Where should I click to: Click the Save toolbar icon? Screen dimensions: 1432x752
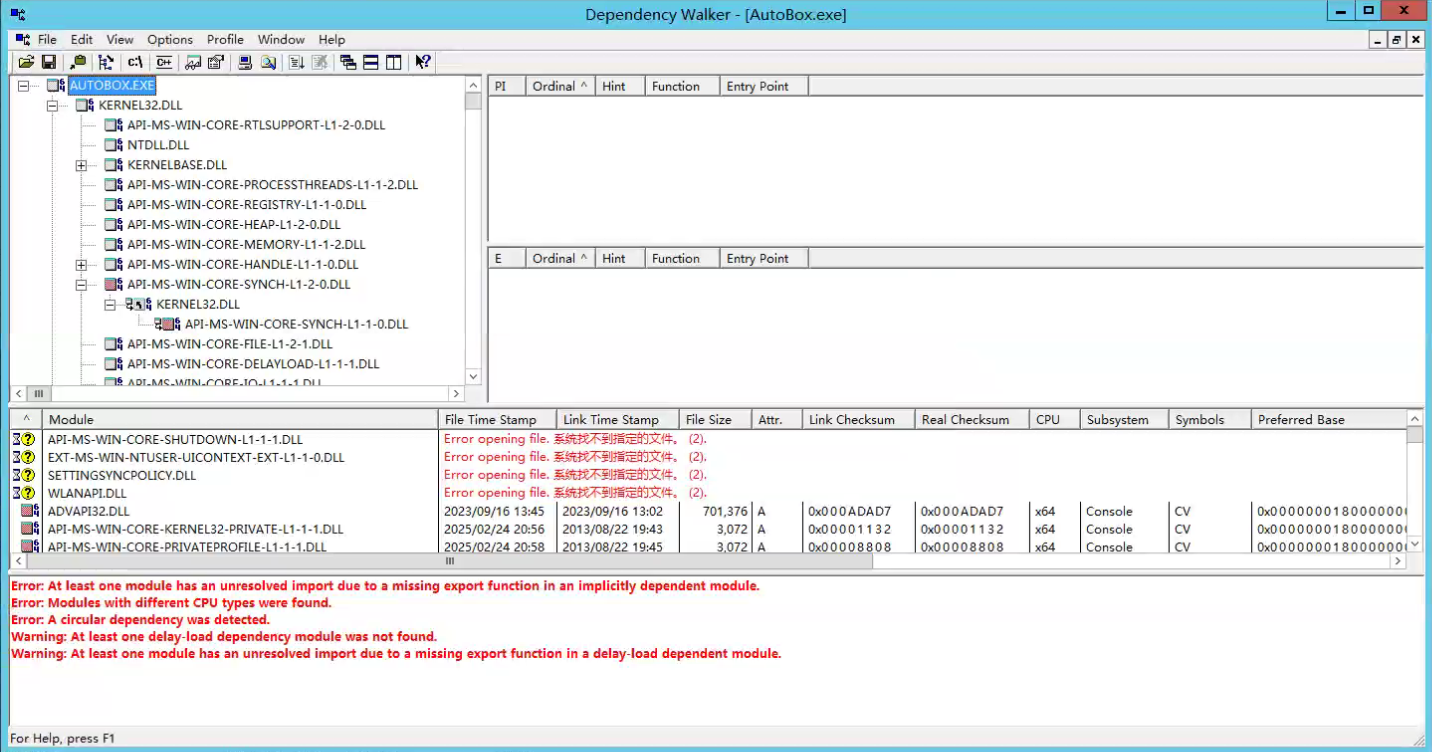click(48, 62)
